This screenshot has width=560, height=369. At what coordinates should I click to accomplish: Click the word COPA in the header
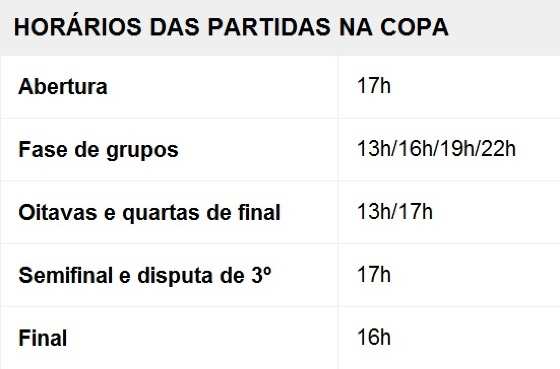414,27
